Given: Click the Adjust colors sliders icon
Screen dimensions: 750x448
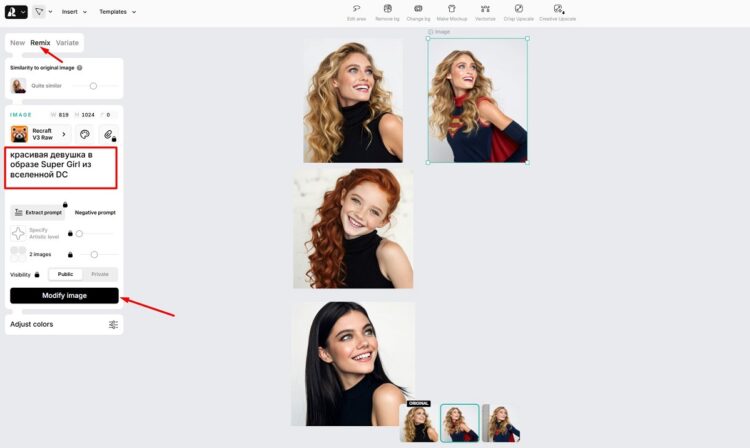Looking at the screenshot, I should [113, 325].
